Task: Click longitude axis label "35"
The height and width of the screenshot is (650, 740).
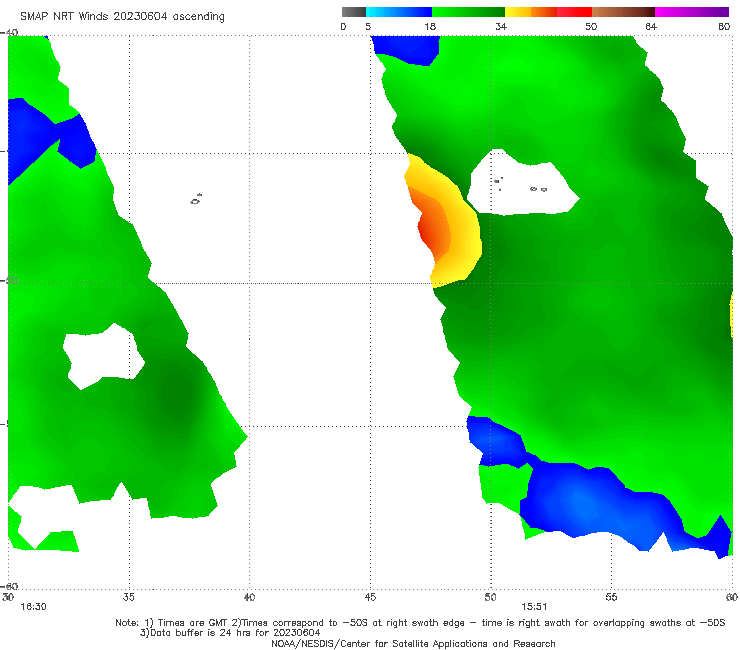Action: click(x=128, y=597)
